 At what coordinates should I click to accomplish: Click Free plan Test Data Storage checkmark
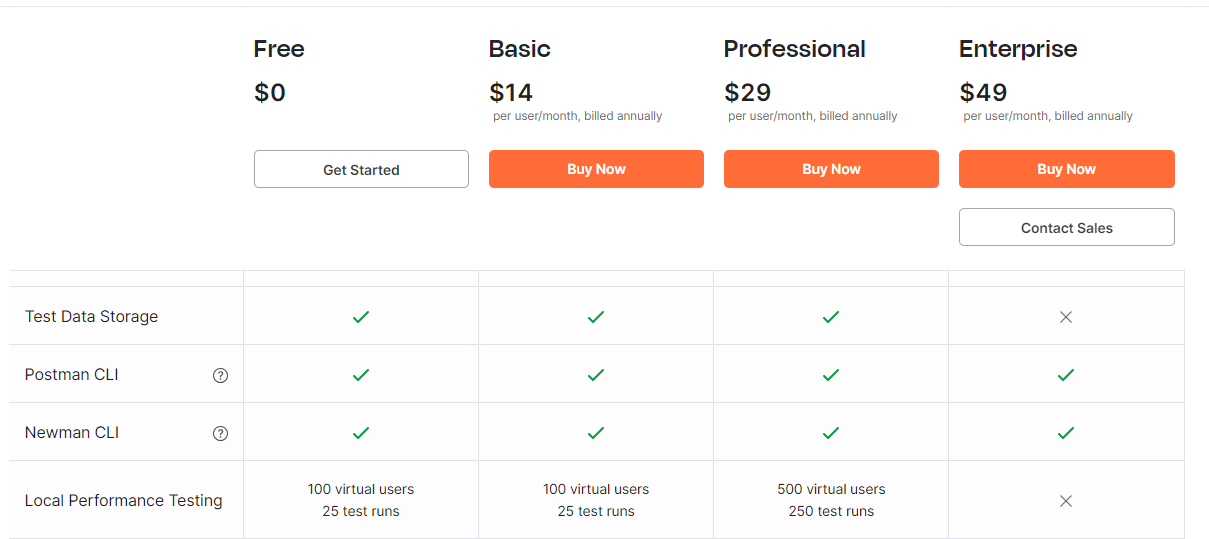point(361,317)
